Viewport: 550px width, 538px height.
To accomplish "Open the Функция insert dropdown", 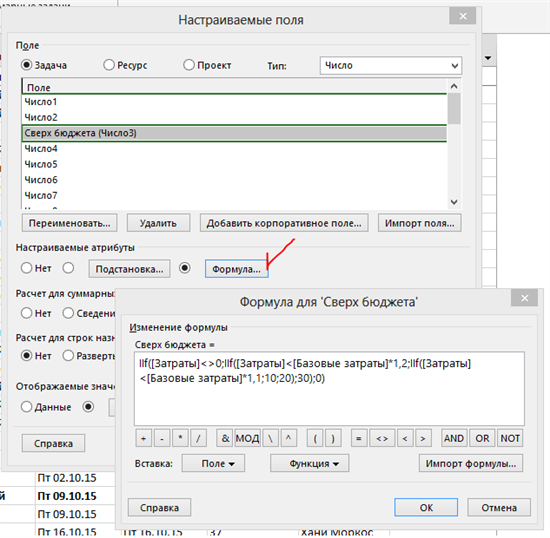I will click(309, 463).
